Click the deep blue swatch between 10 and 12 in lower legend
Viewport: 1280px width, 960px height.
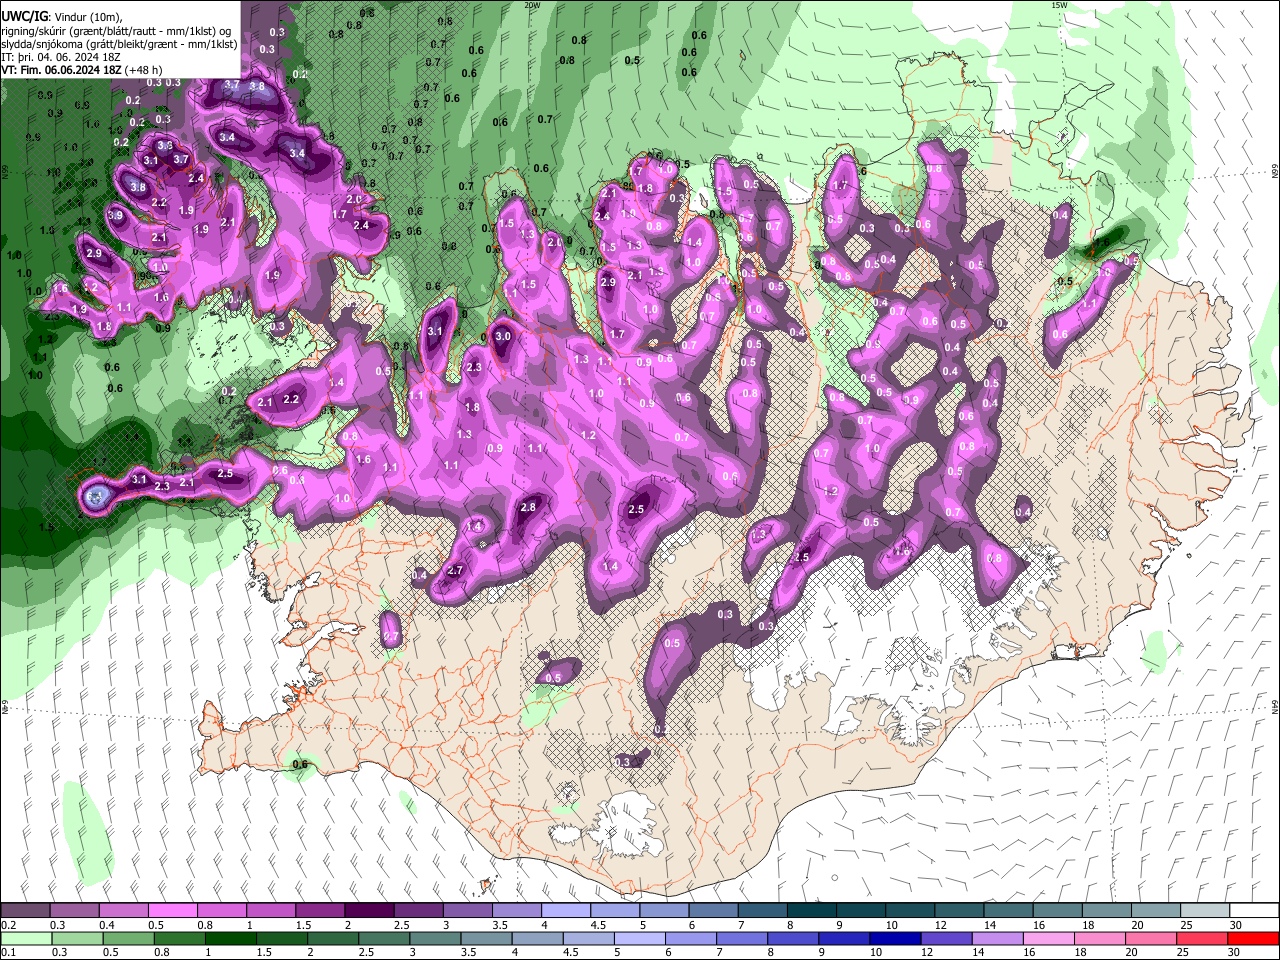894,939
